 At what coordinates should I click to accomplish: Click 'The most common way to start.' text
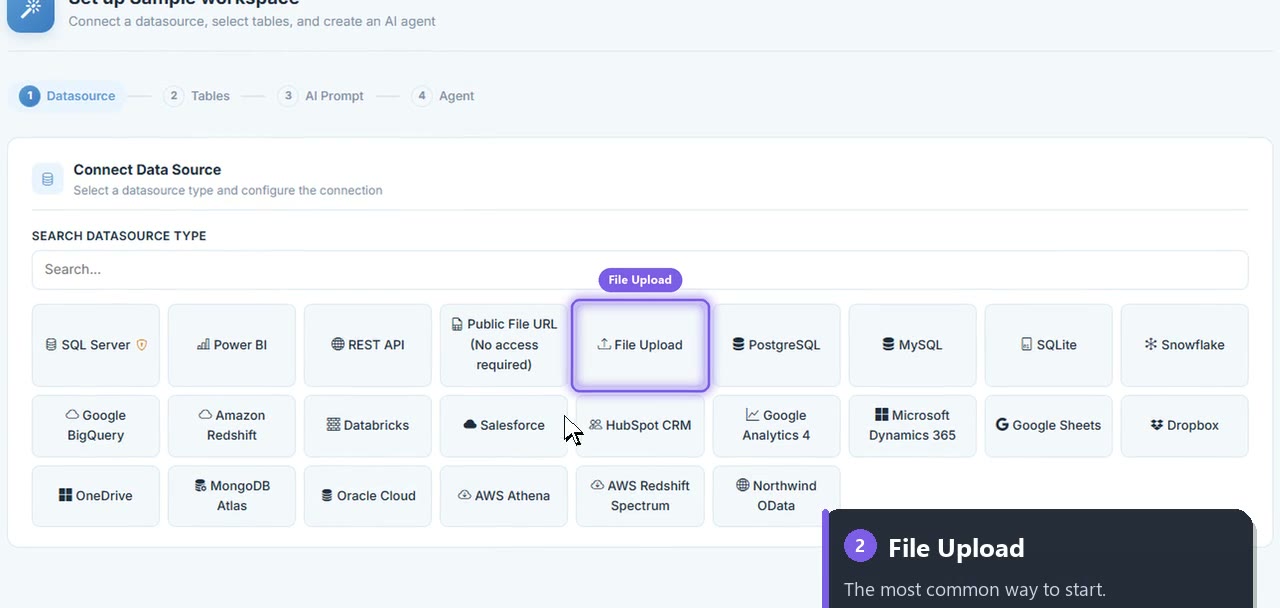975,590
